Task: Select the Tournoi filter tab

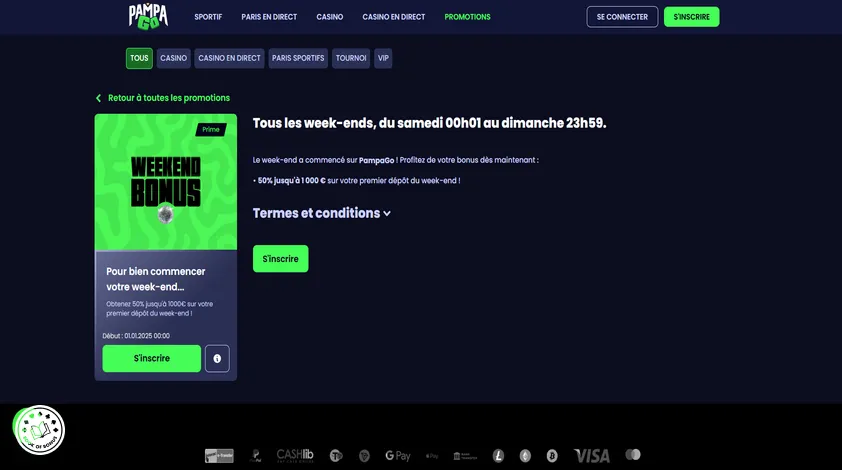Action: point(351,58)
